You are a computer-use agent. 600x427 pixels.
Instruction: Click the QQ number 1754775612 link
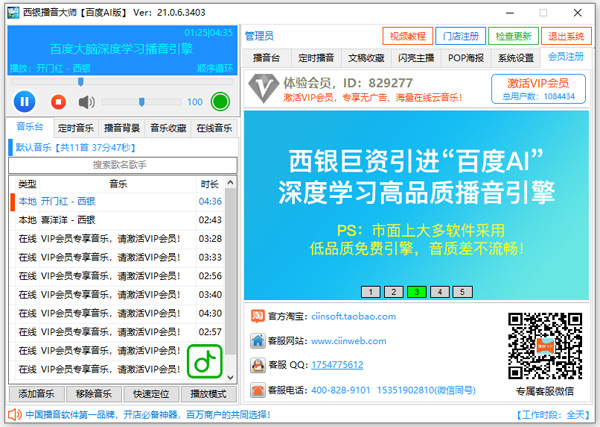[x=337, y=365]
